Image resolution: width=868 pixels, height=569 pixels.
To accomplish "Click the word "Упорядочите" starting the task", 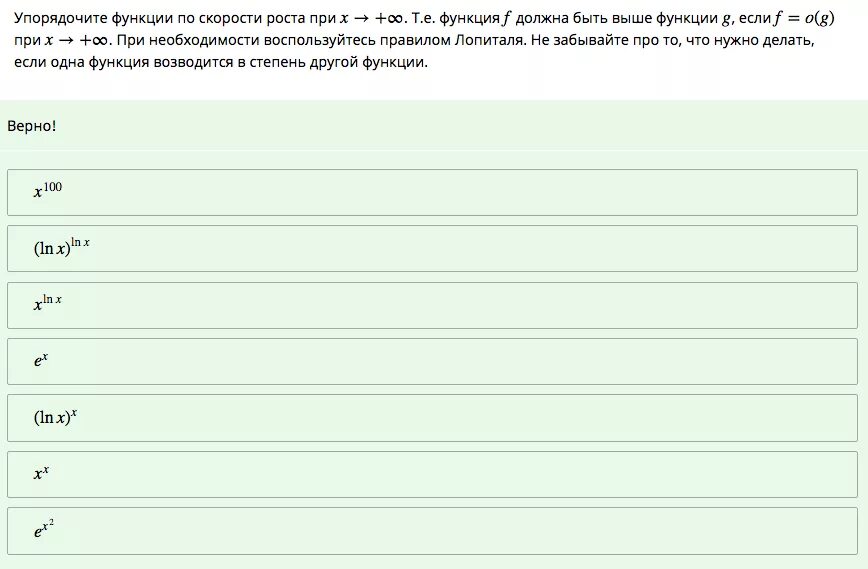I will 60,19.
